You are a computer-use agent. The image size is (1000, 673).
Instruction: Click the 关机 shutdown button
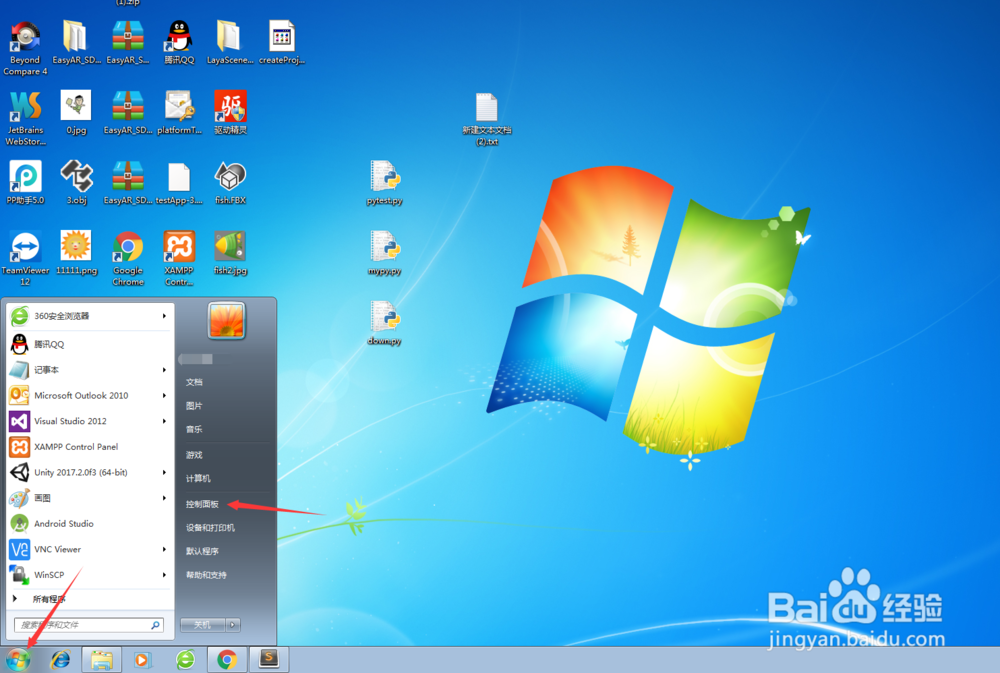pyautogui.click(x=203, y=625)
